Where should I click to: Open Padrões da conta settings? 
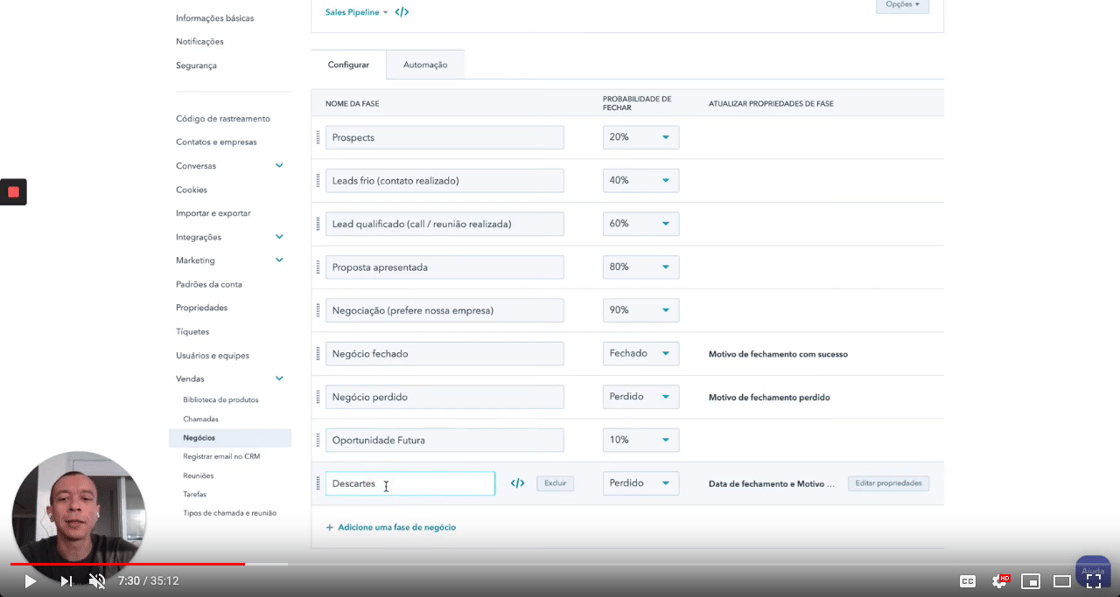[209, 284]
